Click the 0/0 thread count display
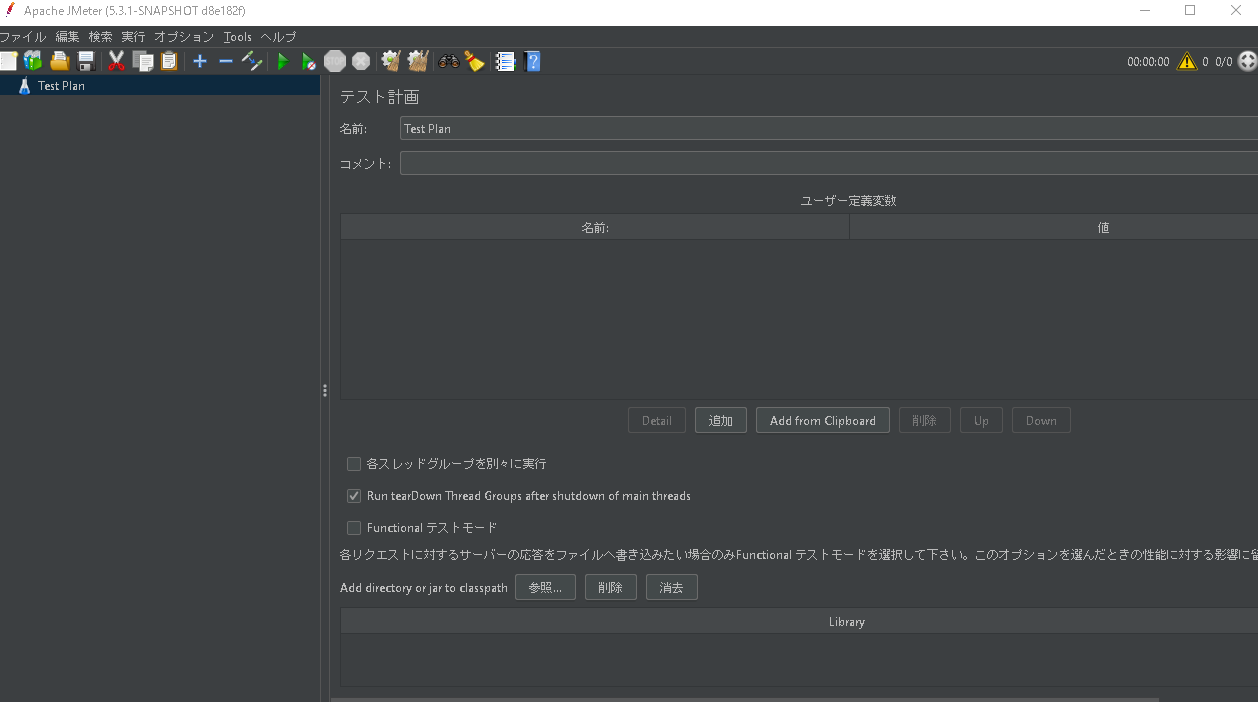Image resolution: width=1258 pixels, height=702 pixels. pyautogui.click(x=1223, y=61)
